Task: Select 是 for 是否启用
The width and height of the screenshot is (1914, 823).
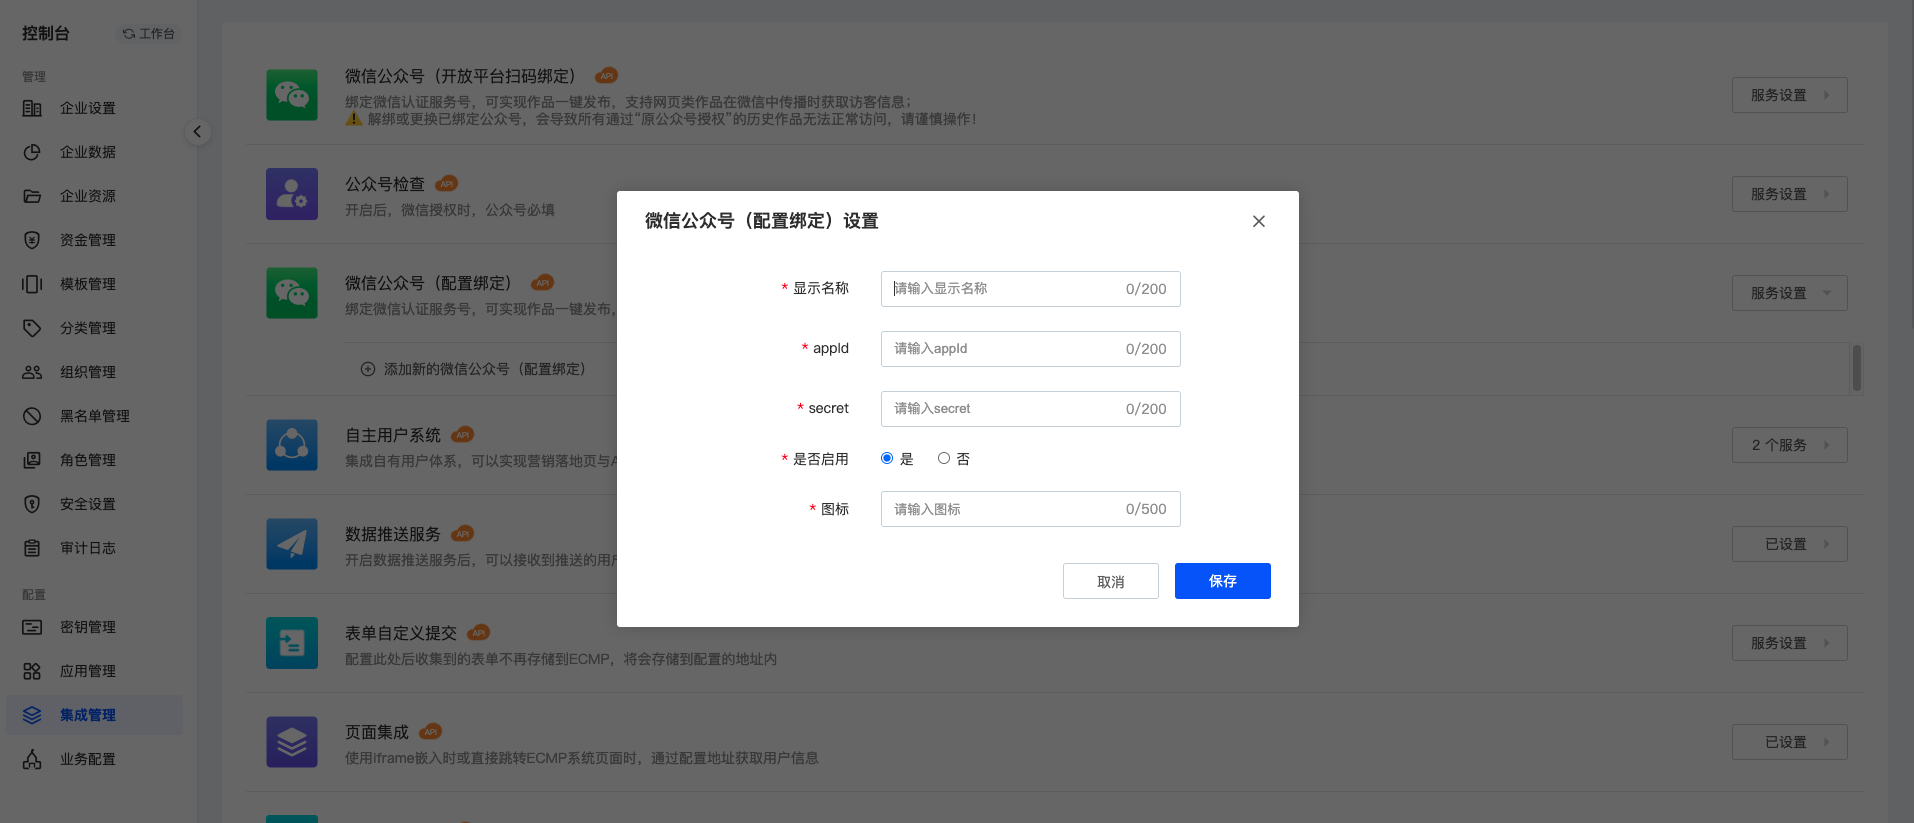Action: [x=887, y=458]
